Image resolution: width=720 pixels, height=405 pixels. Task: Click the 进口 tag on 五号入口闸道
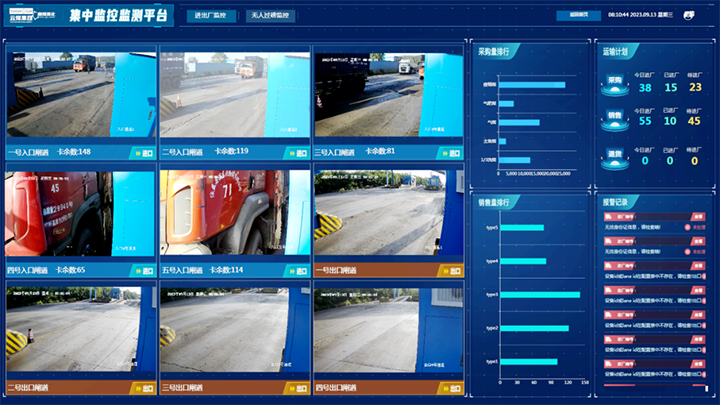click(298, 270)
